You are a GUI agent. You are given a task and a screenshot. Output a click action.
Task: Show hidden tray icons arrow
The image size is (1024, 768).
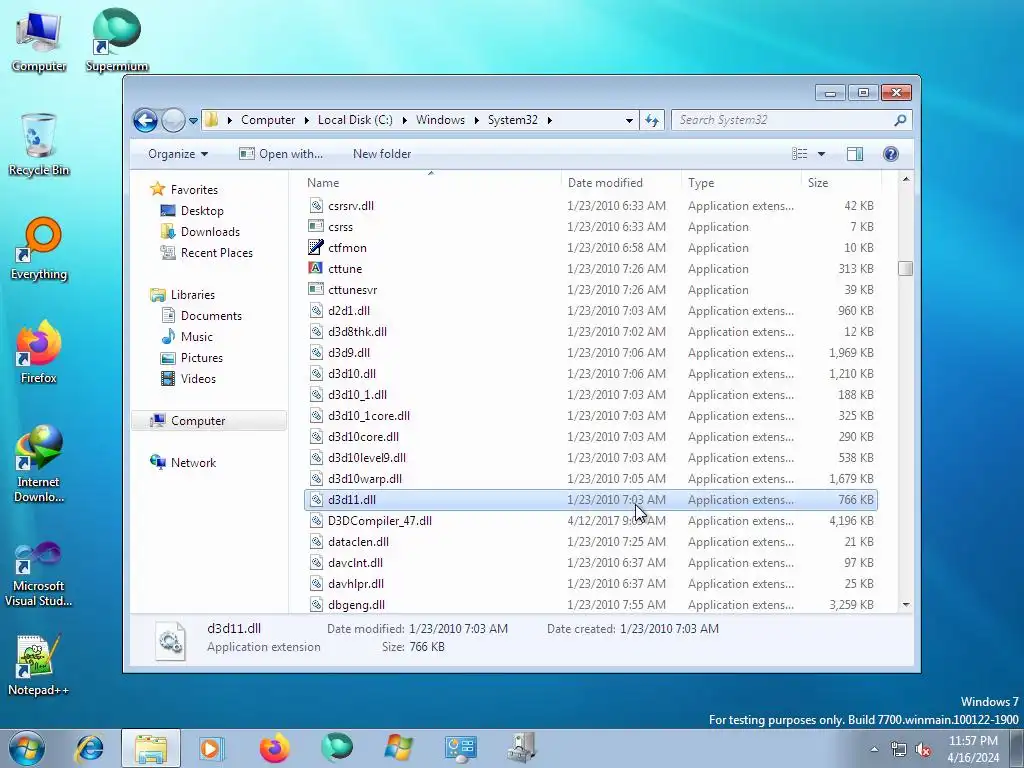(x=874, y=750)
